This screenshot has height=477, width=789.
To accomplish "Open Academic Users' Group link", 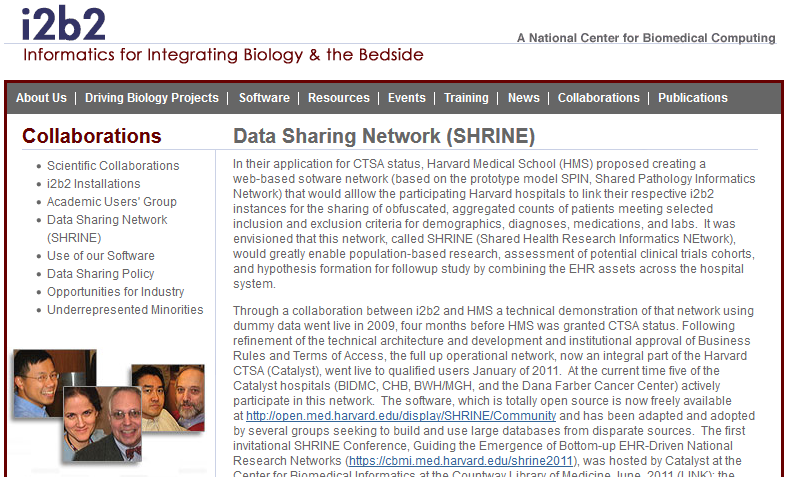I will 112,202.
